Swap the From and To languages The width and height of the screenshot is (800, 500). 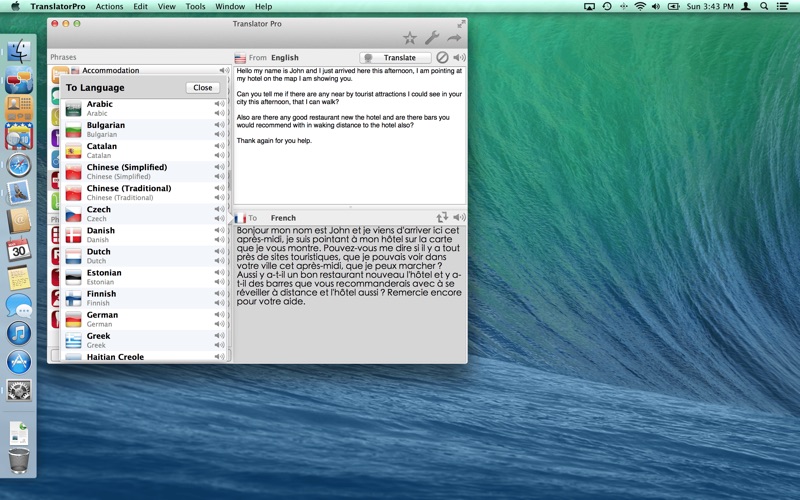pyautogui.click(x=442, y=217)
